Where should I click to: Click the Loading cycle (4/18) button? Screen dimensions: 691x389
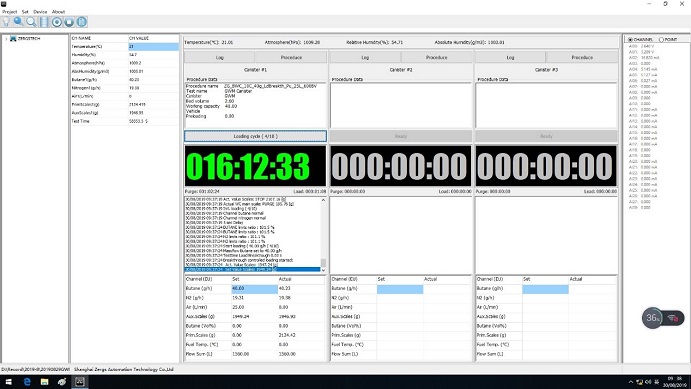[256, 136]
